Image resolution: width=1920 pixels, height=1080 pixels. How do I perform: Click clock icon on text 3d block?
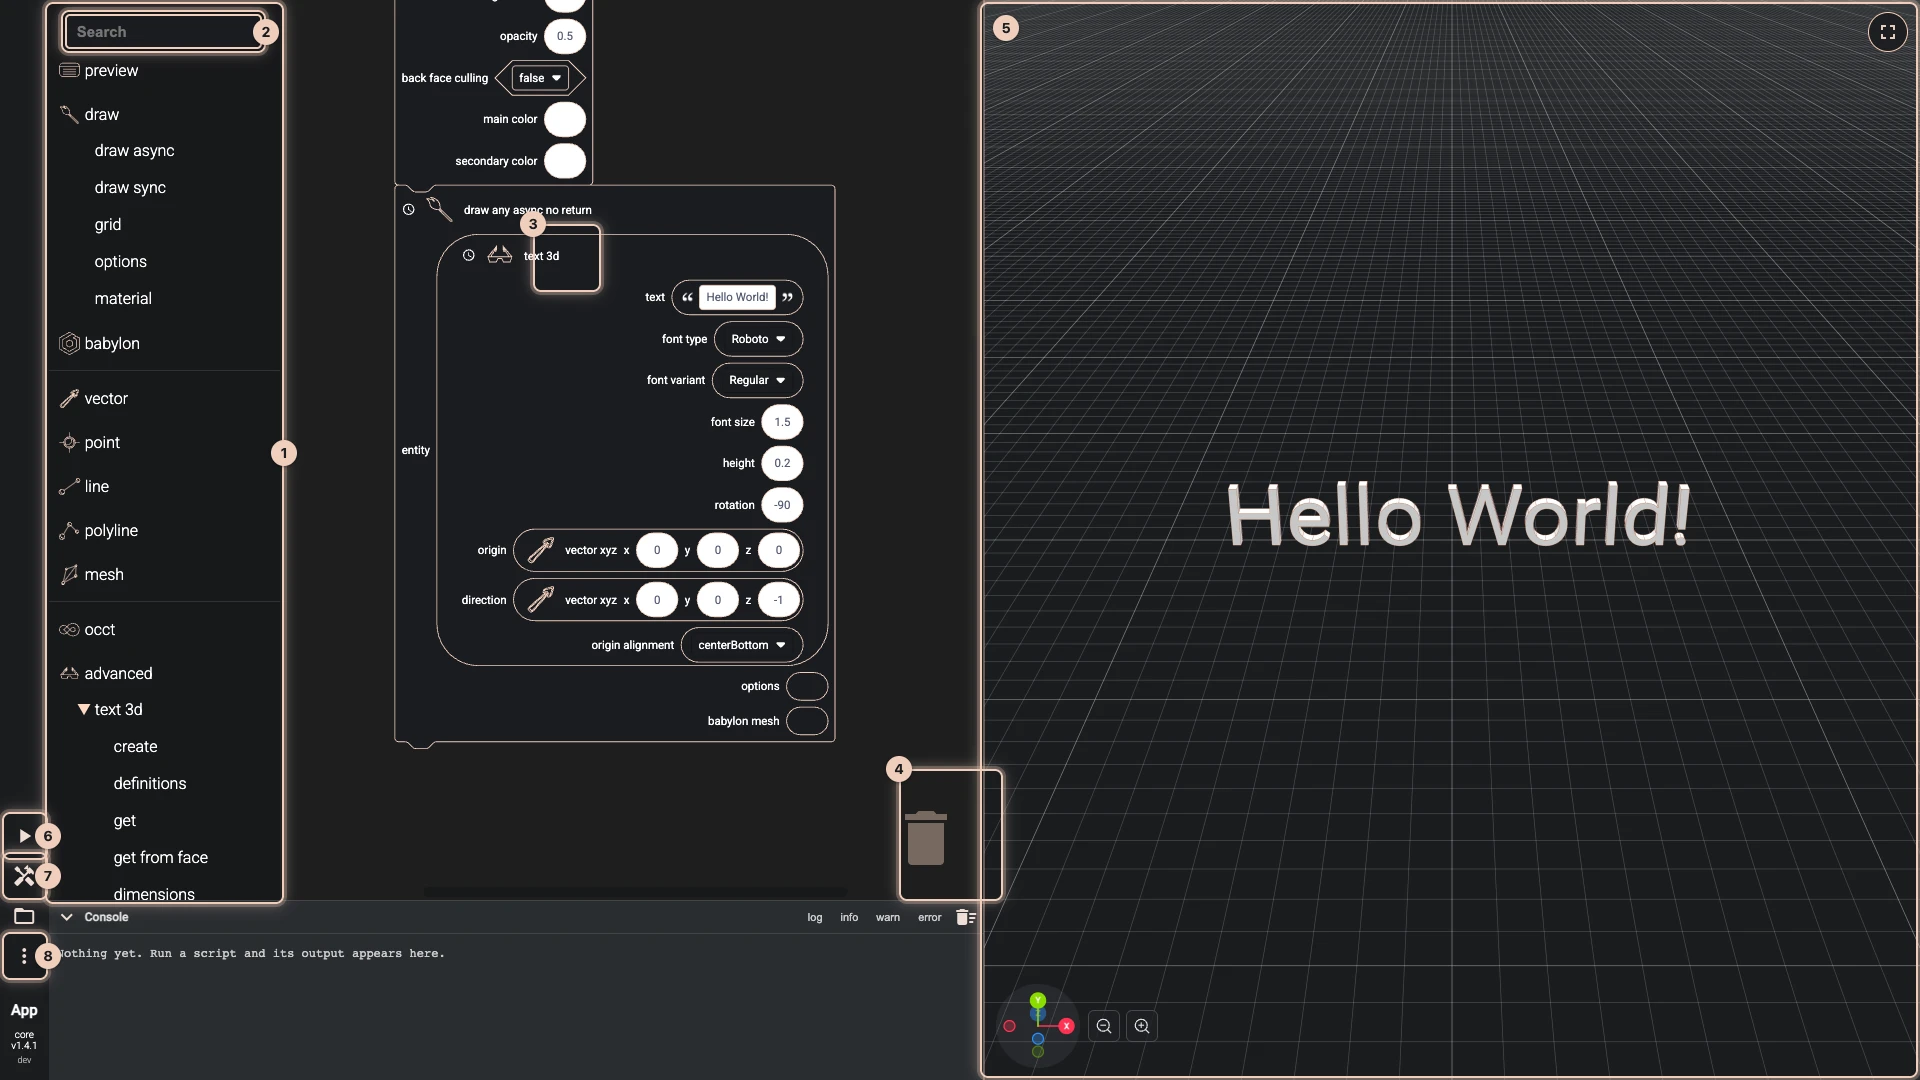pyautogui.click(x=469, y=256)
